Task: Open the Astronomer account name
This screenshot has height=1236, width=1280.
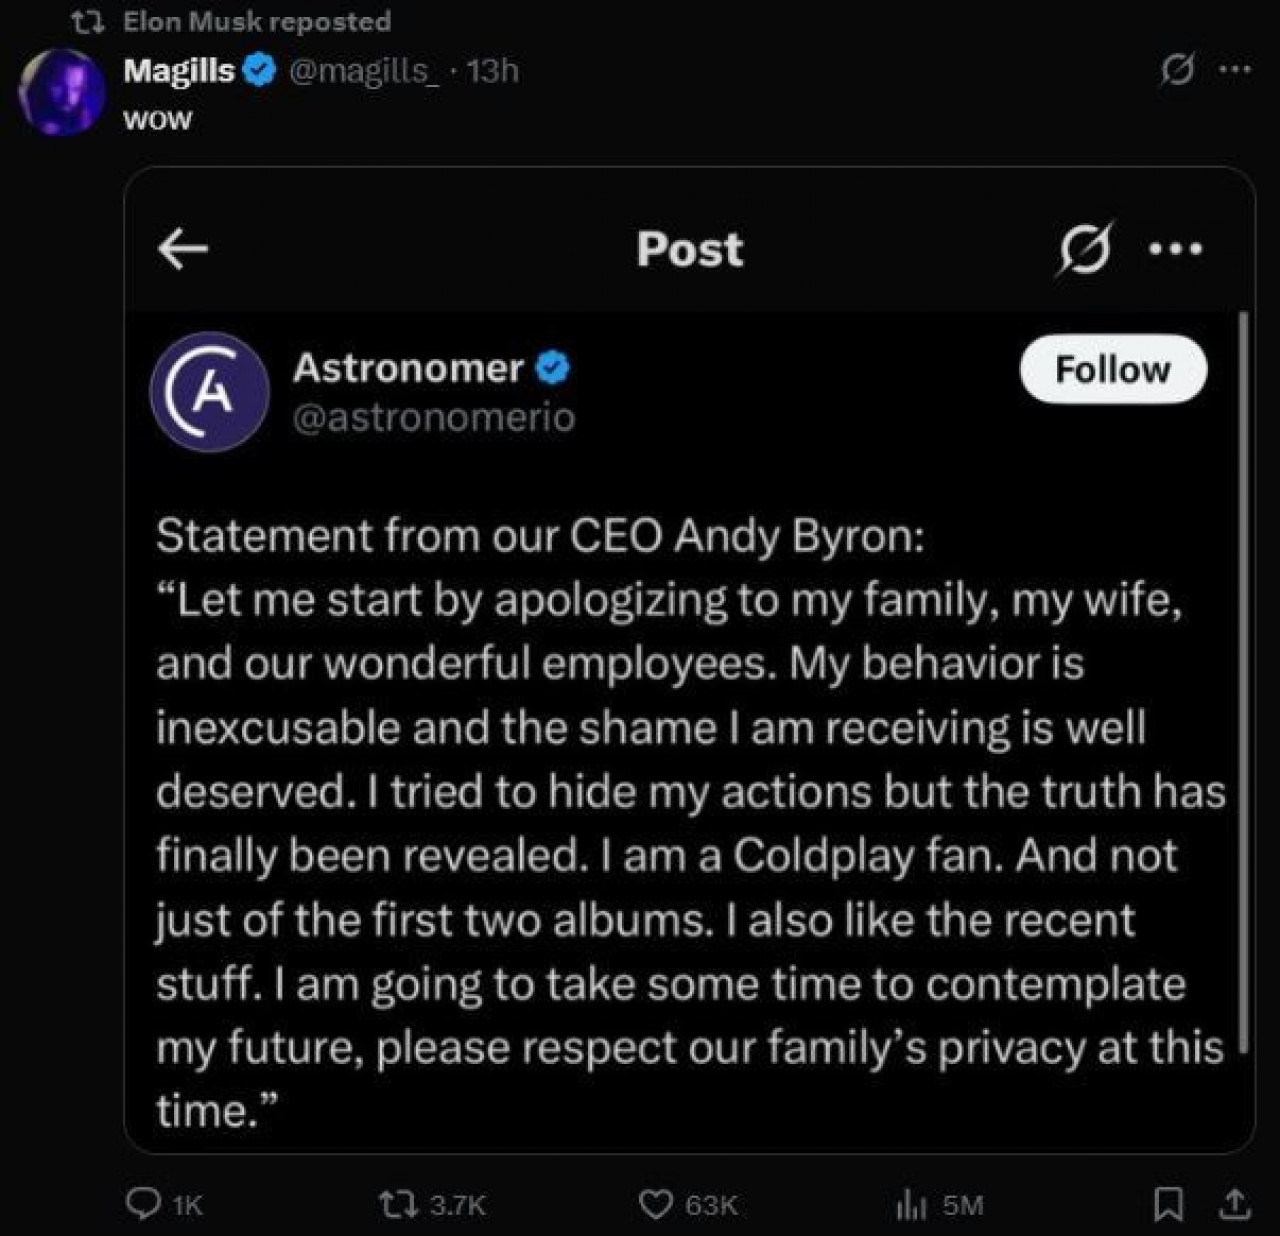Action: point(407,368)
